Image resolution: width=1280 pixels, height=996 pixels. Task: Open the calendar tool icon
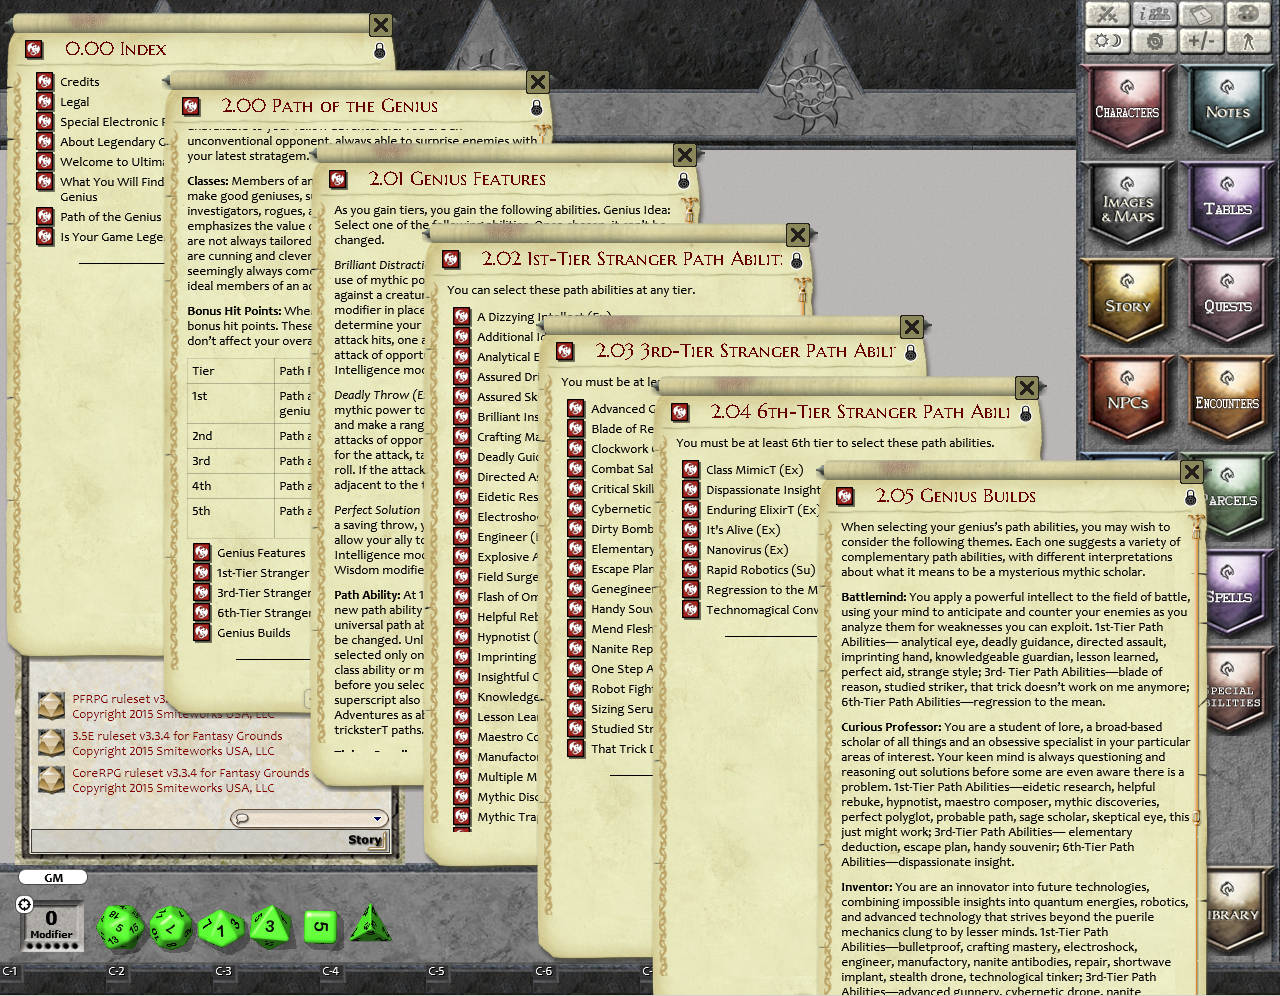click(1200, 14)
